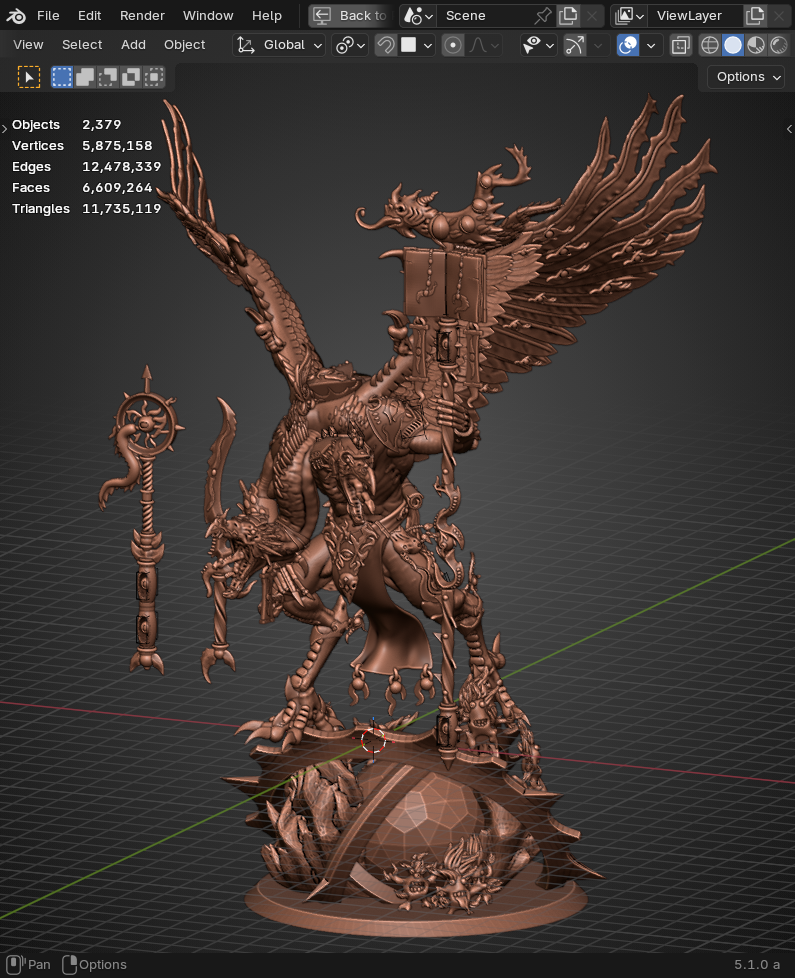Toggle X-ray mode icon
Image resolution: width=795 pixels, height=978 pixels.
680,45
